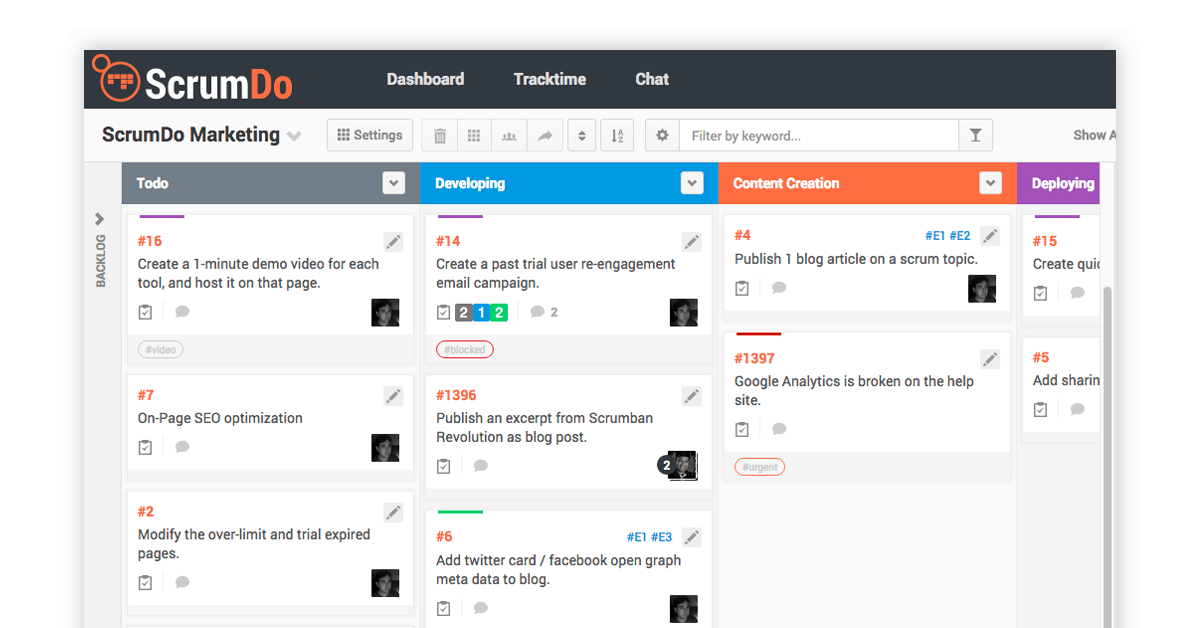Open the Developing column dropdown
1200x628 pixels.
[692, 183]
